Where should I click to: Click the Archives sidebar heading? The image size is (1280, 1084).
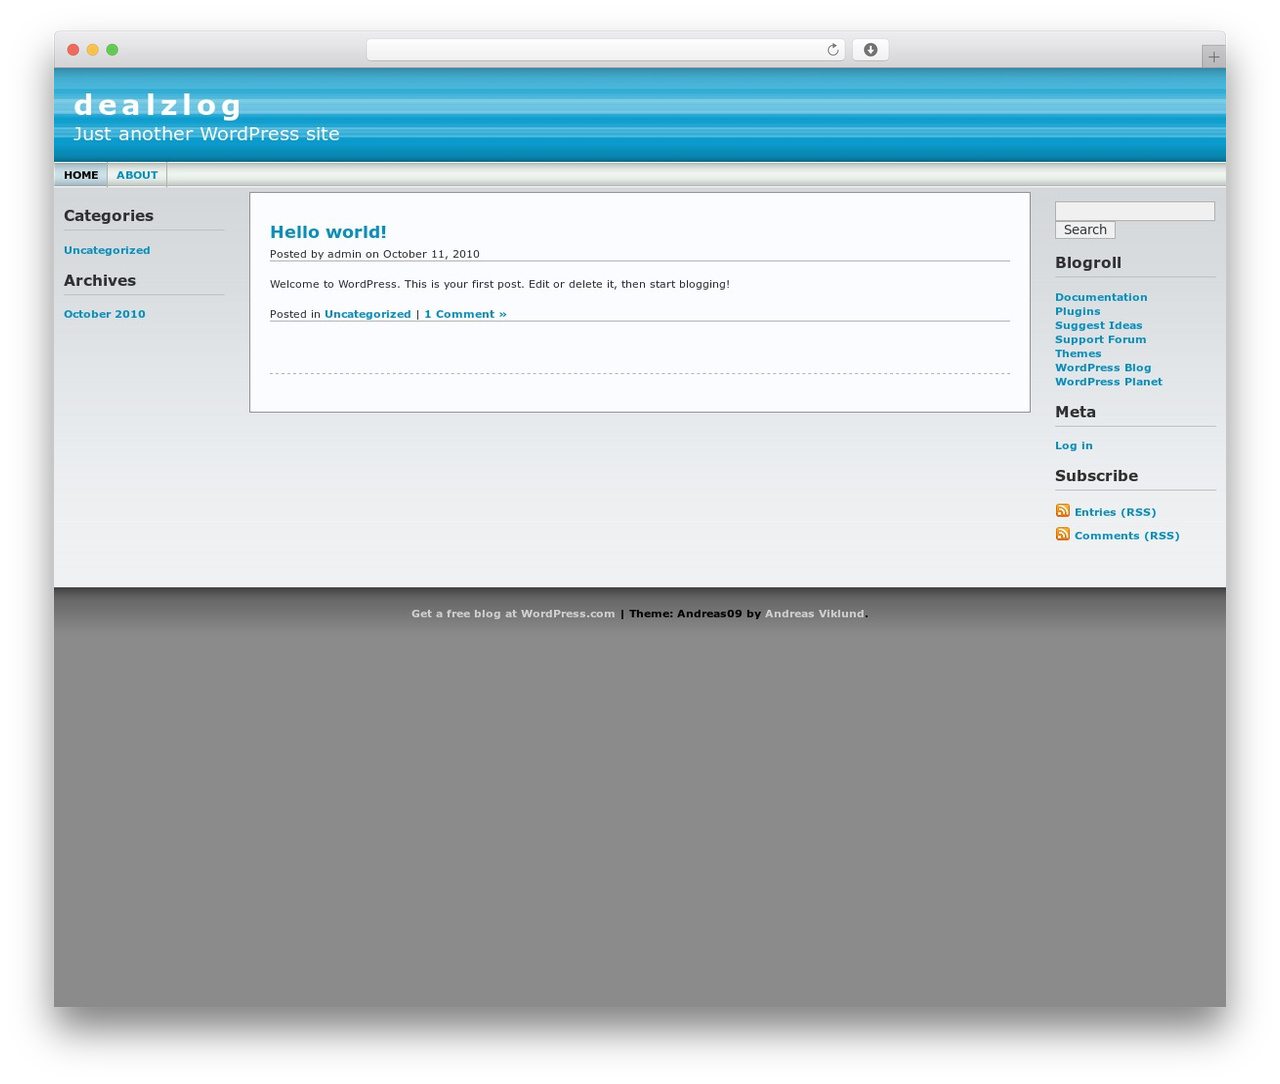tap(100, 281)
